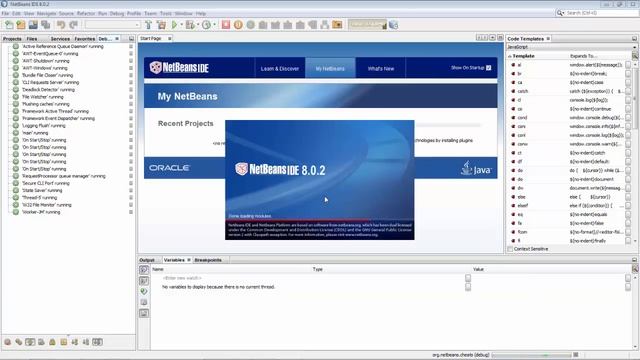Click the memory usage meter in the toolbar

367,25
